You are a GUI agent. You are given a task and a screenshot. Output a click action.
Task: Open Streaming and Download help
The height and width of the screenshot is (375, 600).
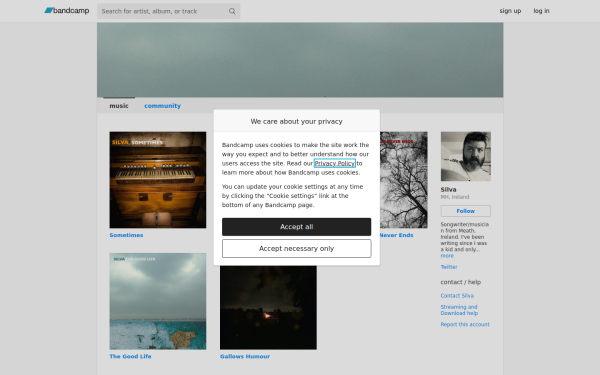[x=459, y=310]
